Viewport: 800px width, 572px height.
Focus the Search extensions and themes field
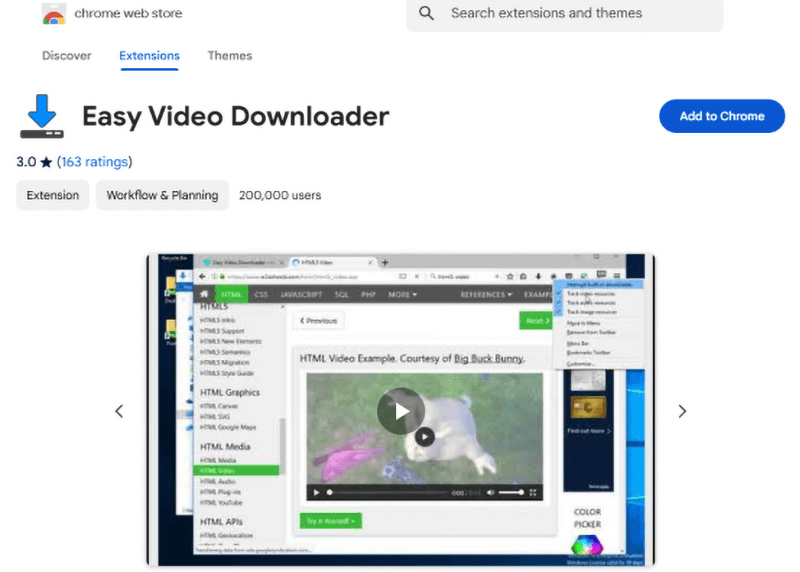pyautogui.click(x=565, y=14)
